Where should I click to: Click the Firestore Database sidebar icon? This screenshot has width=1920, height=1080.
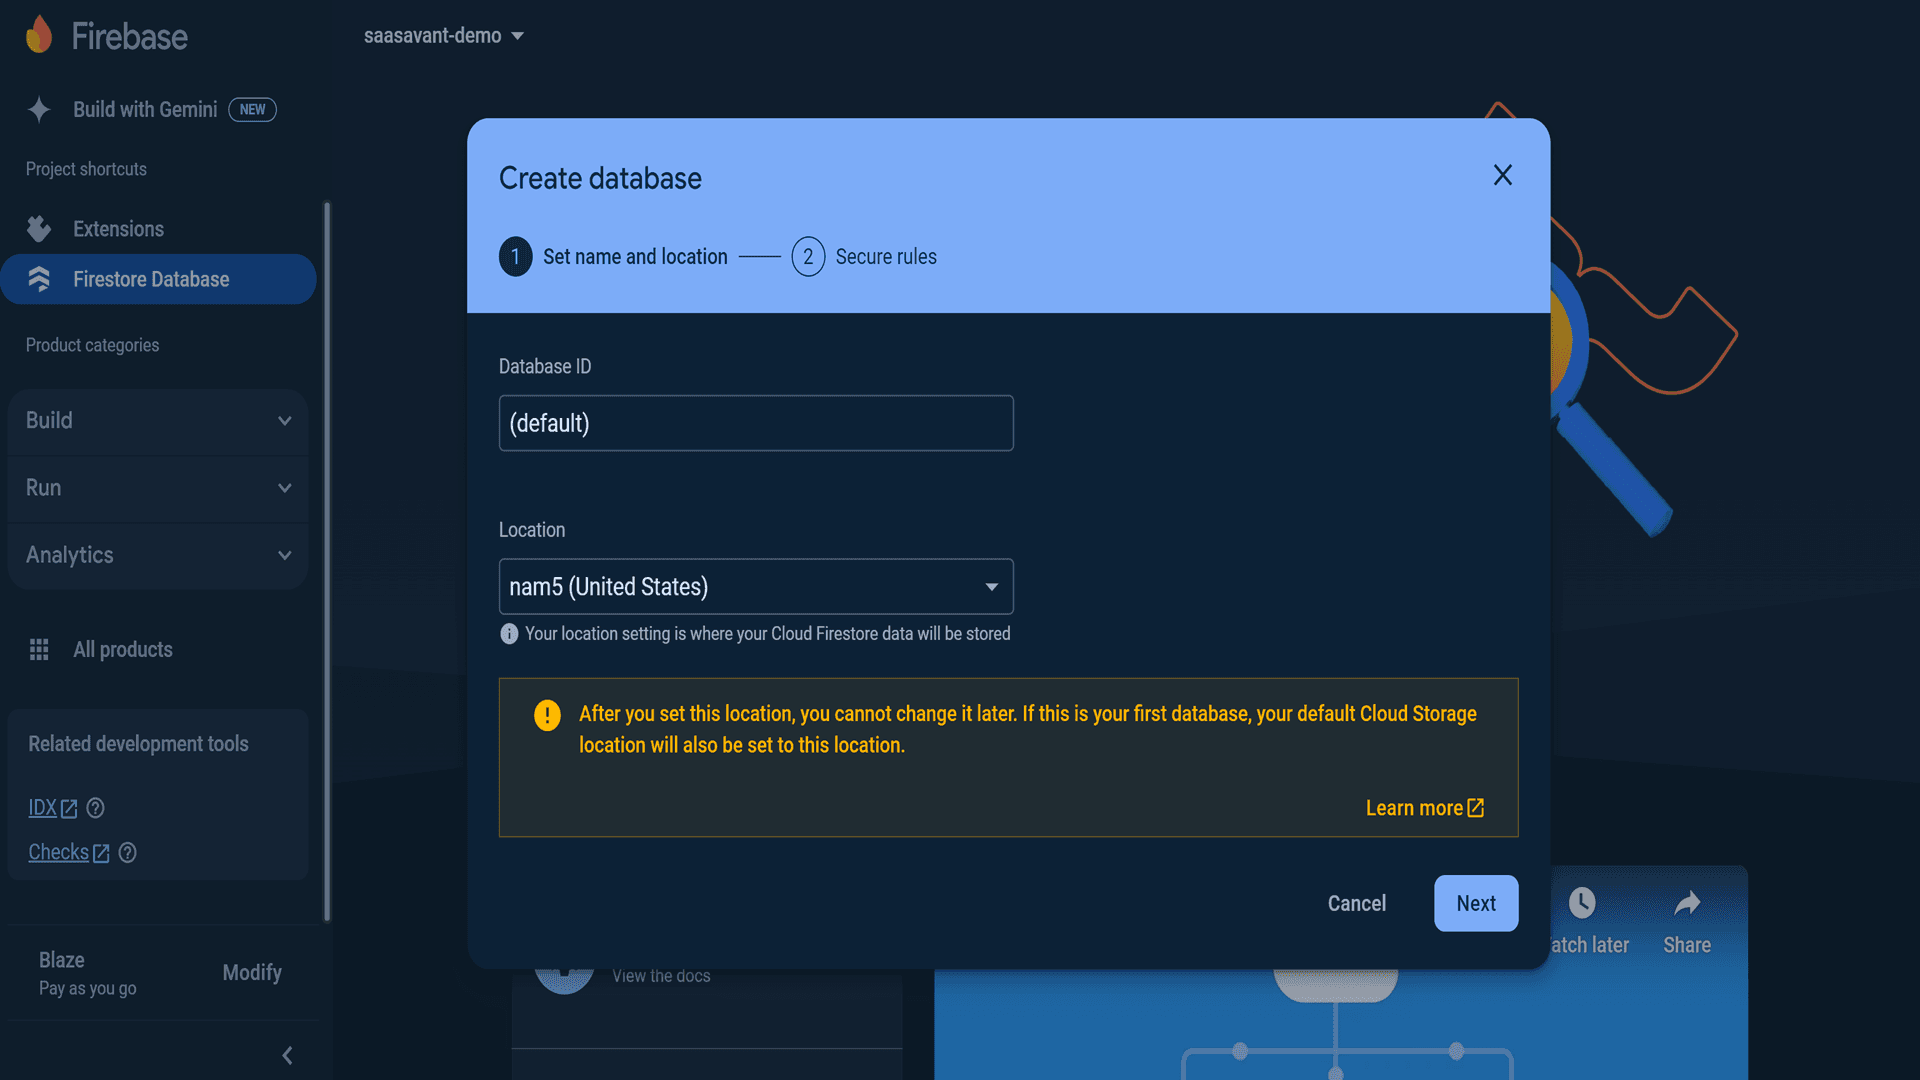click(x=40, y=278)
